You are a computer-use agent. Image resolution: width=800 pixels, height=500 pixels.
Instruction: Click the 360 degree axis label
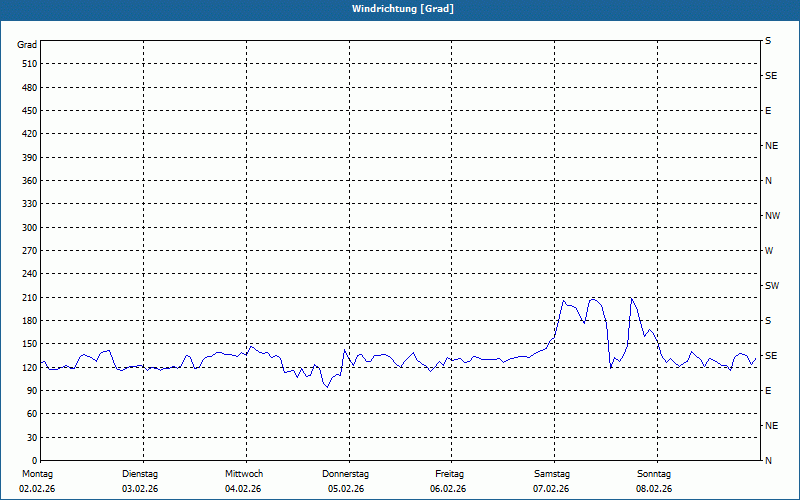28,181
